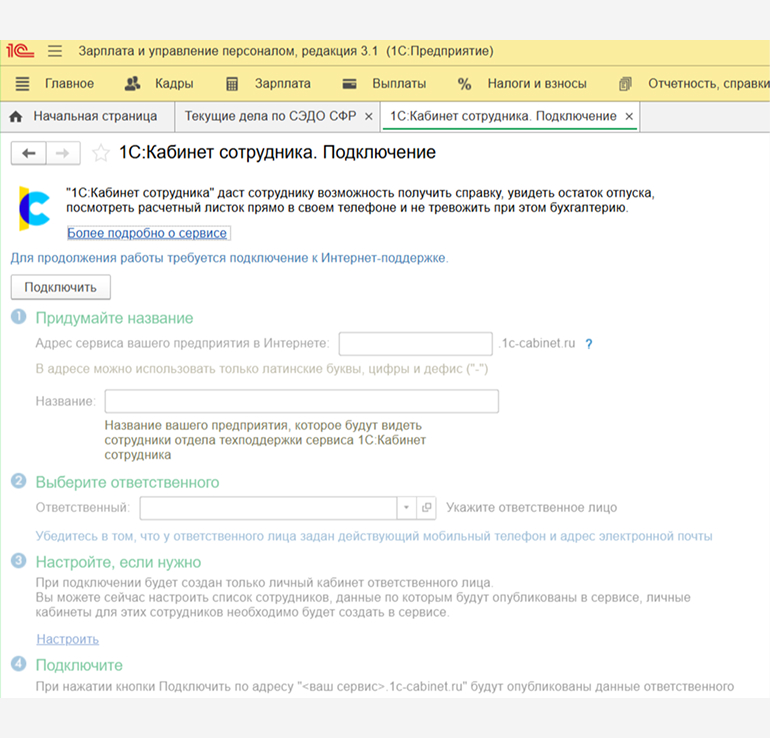The width and height of the screenshot is (770, 738).
Task: Click the Выберите ответственного step heading
Action: (127, 482)
